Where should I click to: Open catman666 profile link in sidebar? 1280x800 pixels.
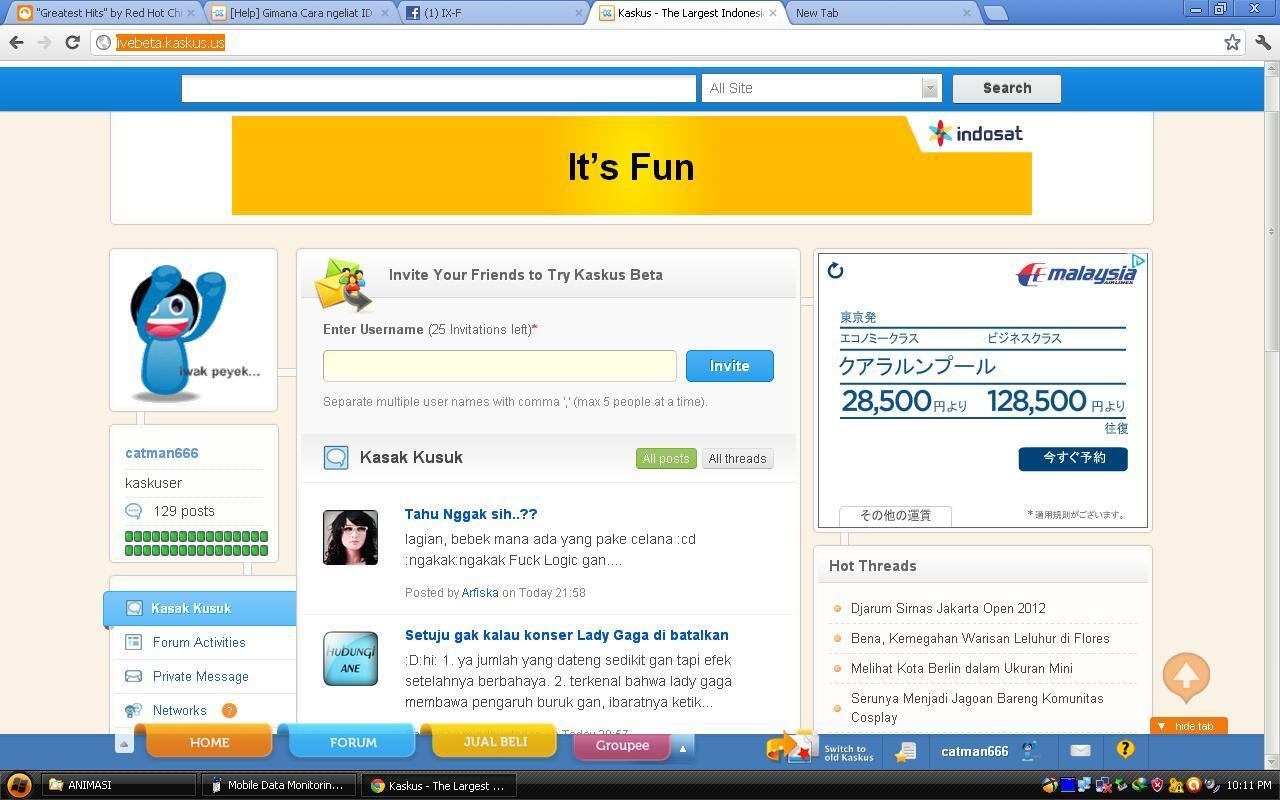click(x=162, y=453)
